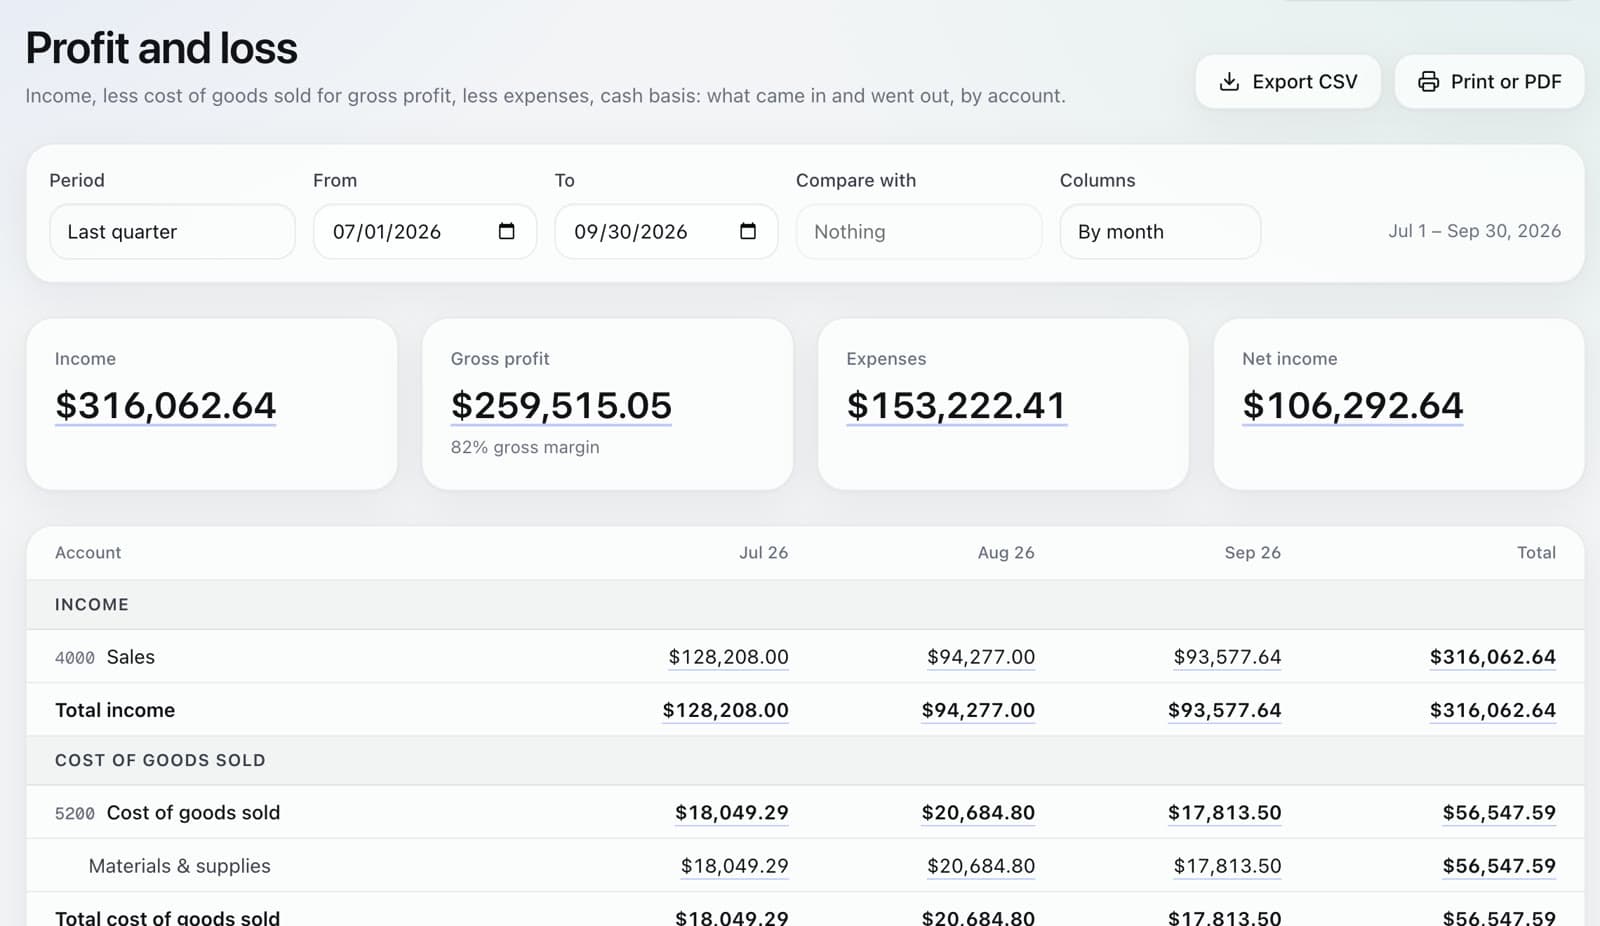Click the Total income row grand total
The width and height of the screenshot is (1600, 926).
[1493, 710]
